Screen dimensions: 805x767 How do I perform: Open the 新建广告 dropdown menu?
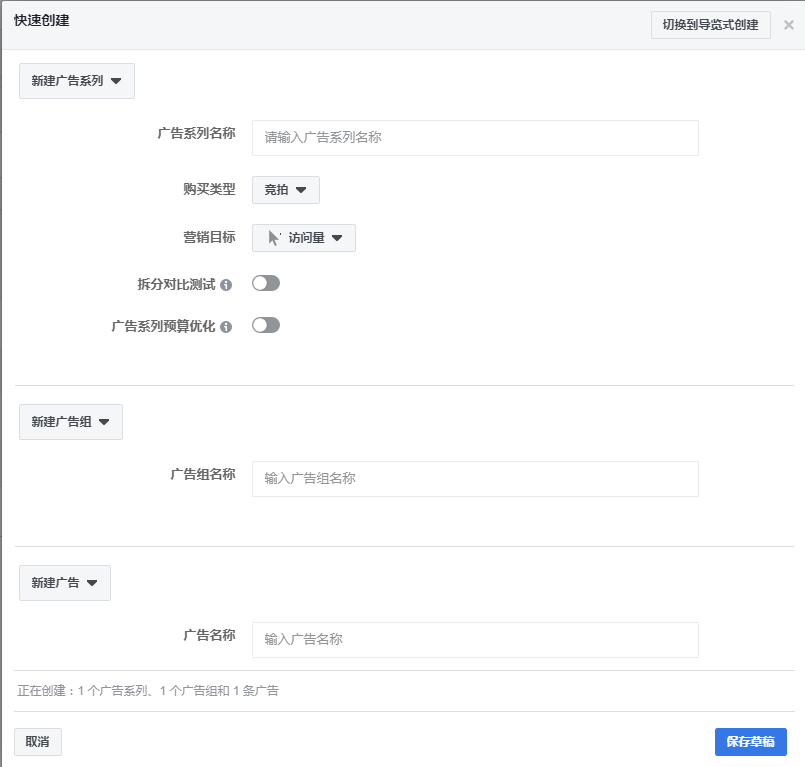(64, 583)
